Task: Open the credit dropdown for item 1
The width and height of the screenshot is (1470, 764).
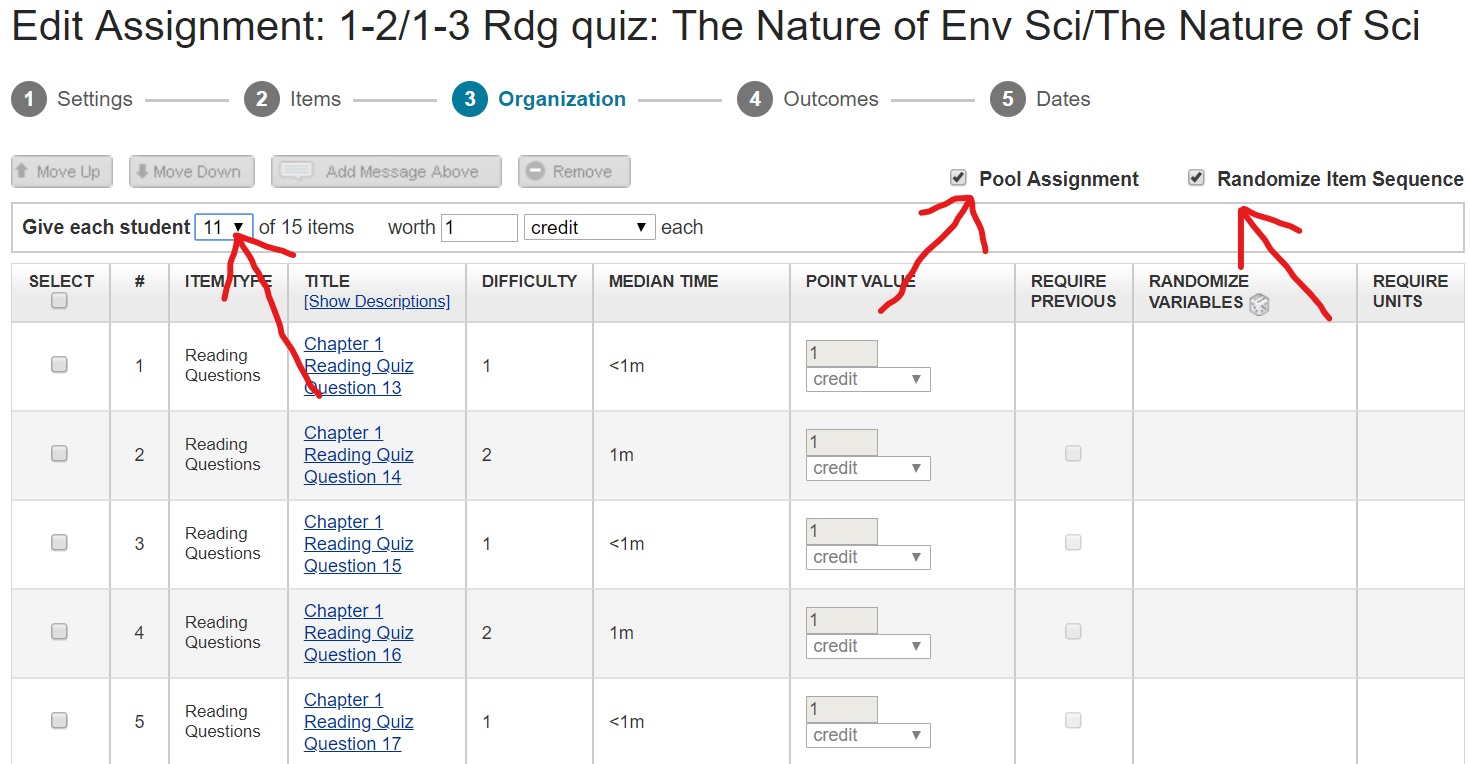Action: pyautogui.click(x=867, y=380)
